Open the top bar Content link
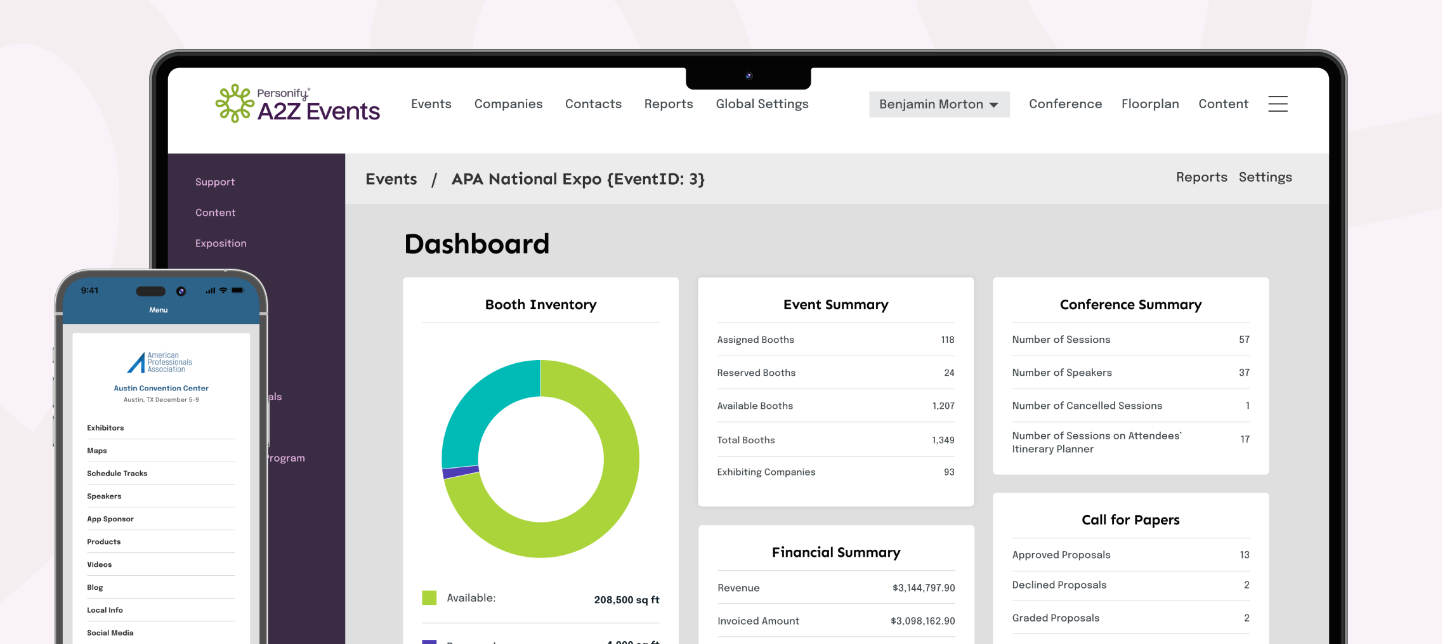The height and width of the screenshot is (644, 1442). click(x=1223, y=104)
